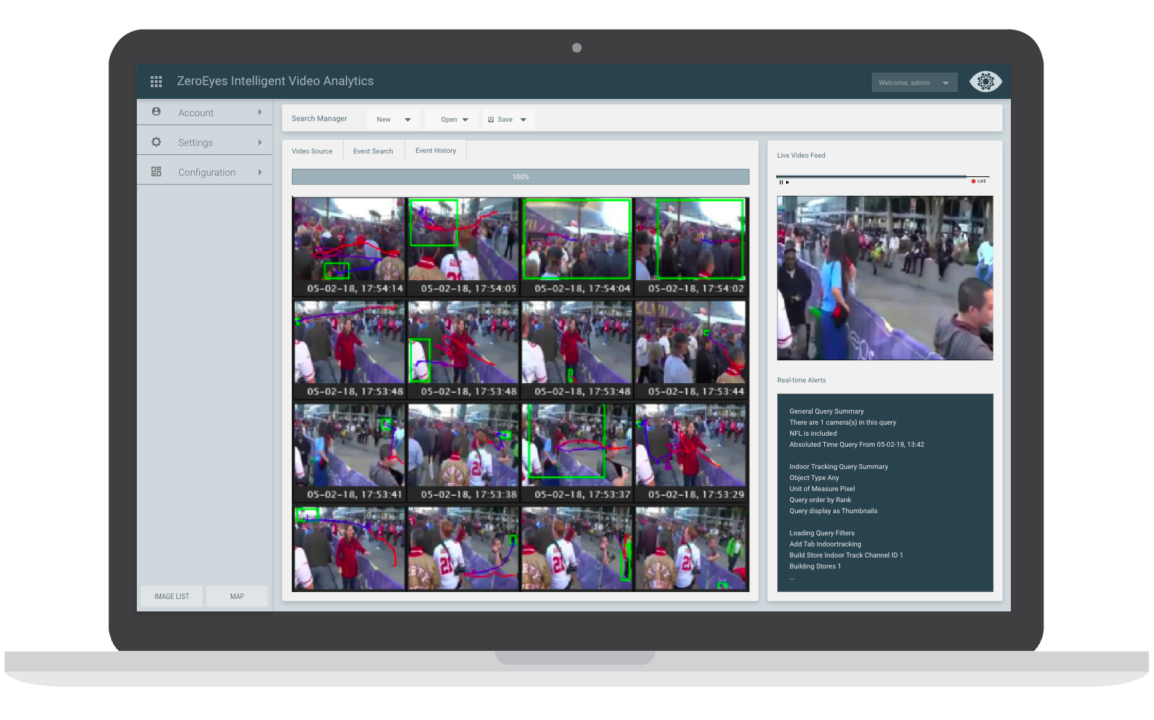
Task: Click the General Query Summary line
Action: coord(826,412)
